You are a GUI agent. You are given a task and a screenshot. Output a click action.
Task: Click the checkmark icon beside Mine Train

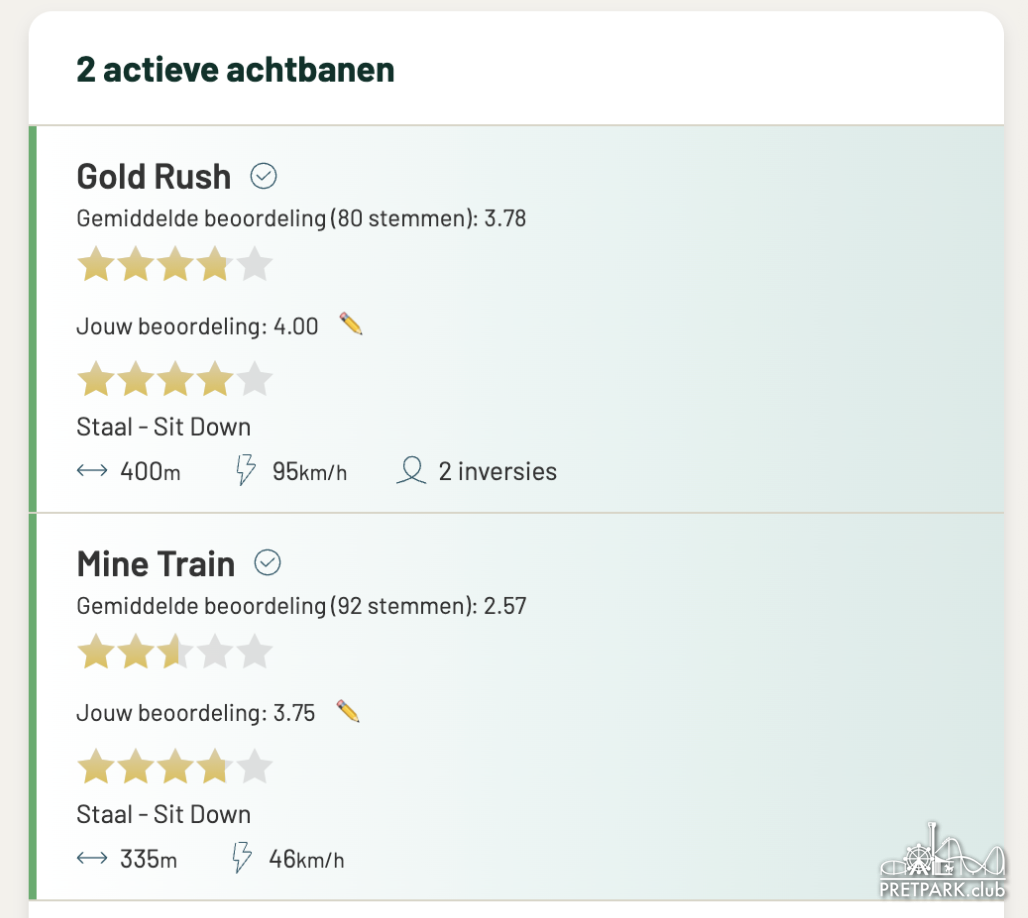coord(267,564)
